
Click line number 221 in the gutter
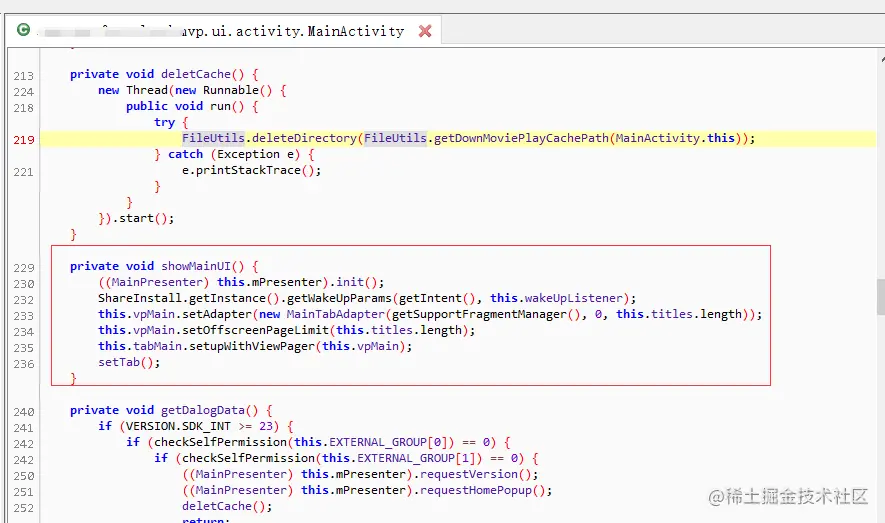24,172
